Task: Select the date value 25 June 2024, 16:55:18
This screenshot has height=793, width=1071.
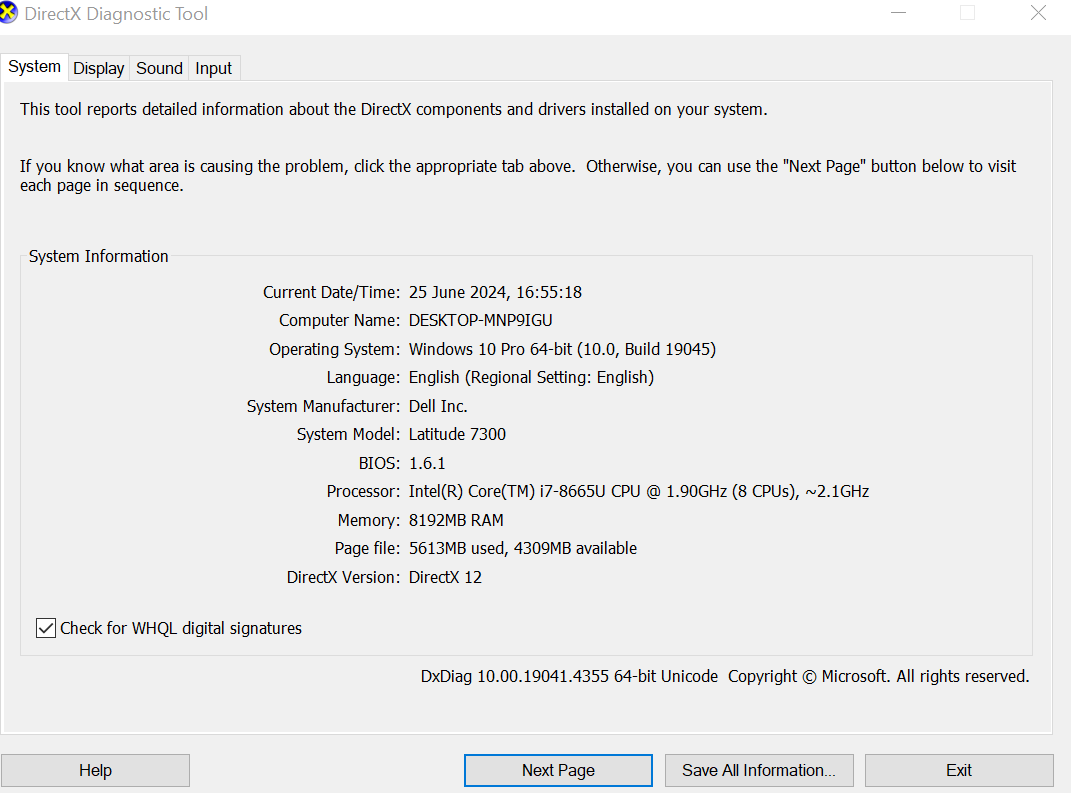Action: pyautogui.click(x=495, y=292)
